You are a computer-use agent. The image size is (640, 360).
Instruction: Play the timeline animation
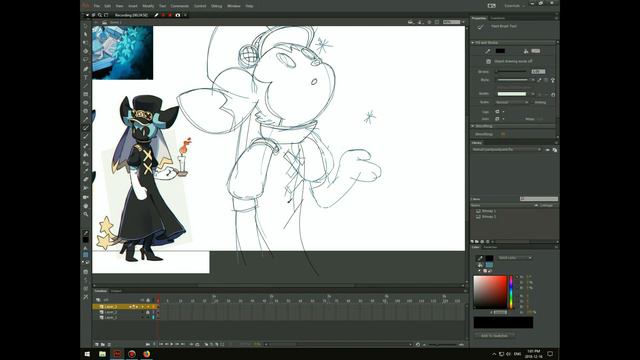172,344
